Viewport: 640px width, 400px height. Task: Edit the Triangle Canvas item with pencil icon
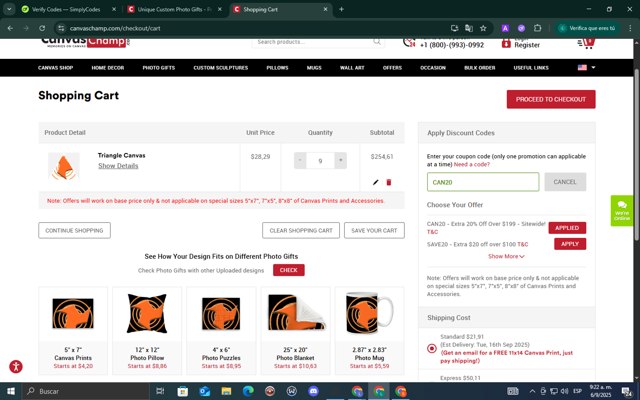[x=376, y=182]
